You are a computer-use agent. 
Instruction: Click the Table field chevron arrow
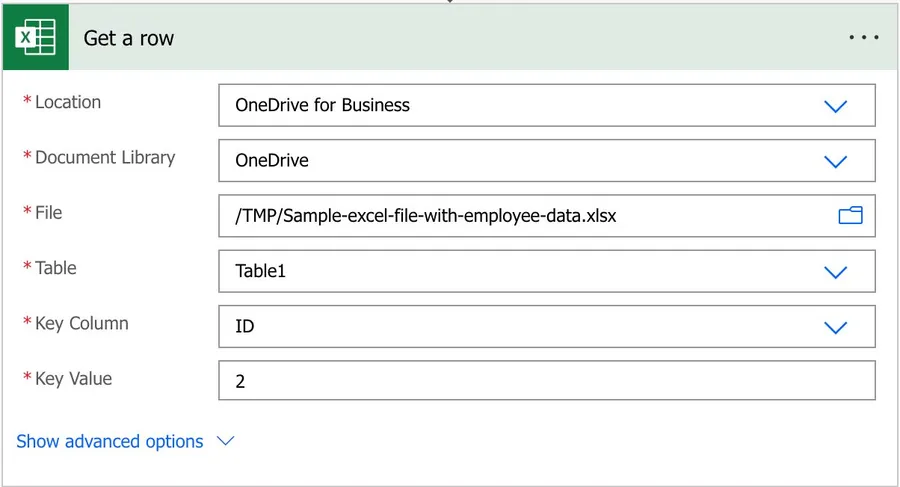click(x=835, y=272)
